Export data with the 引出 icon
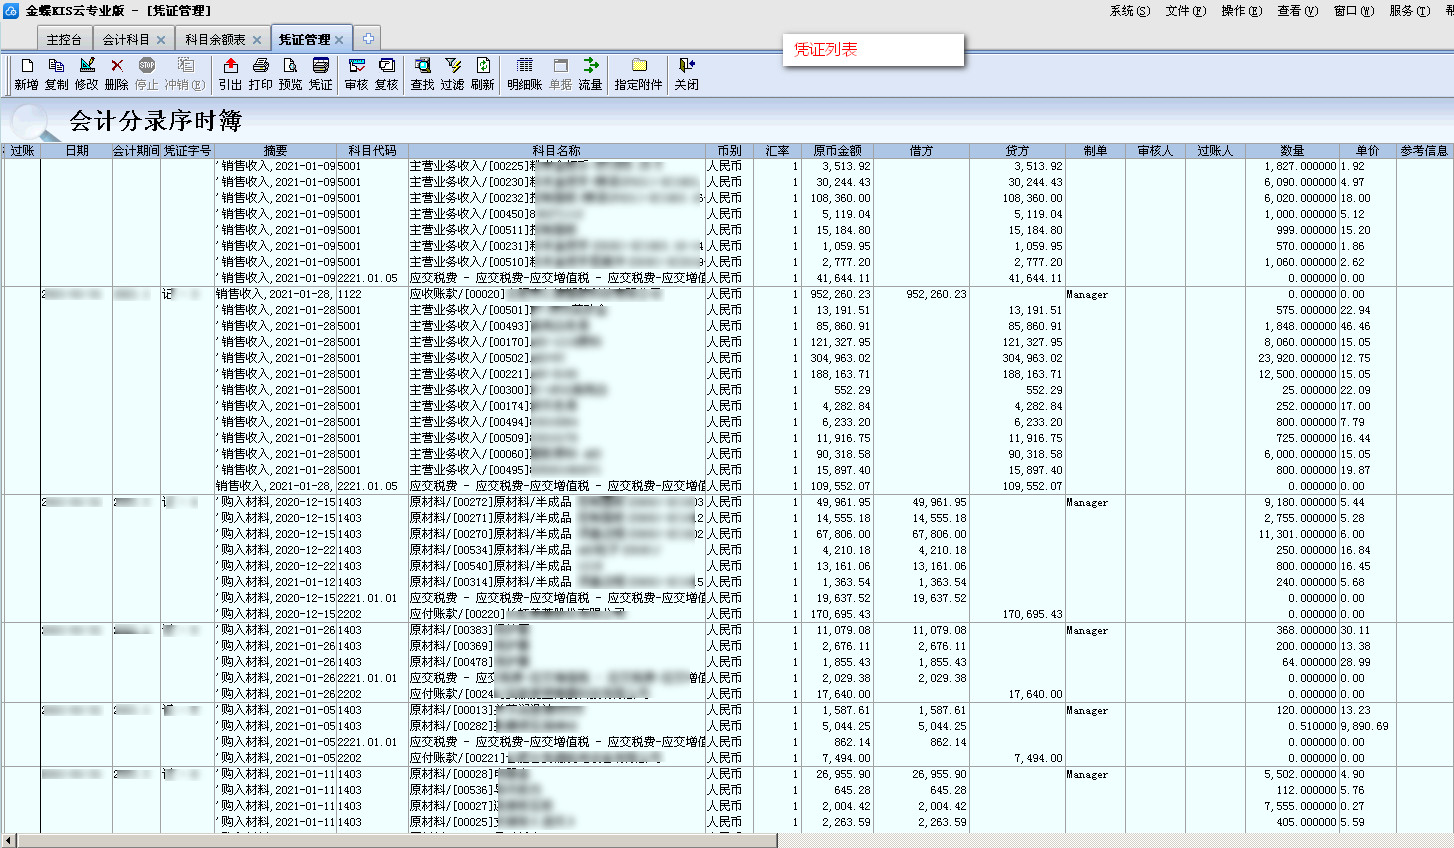Viewport: 1454px width, 848px height. 230,73
